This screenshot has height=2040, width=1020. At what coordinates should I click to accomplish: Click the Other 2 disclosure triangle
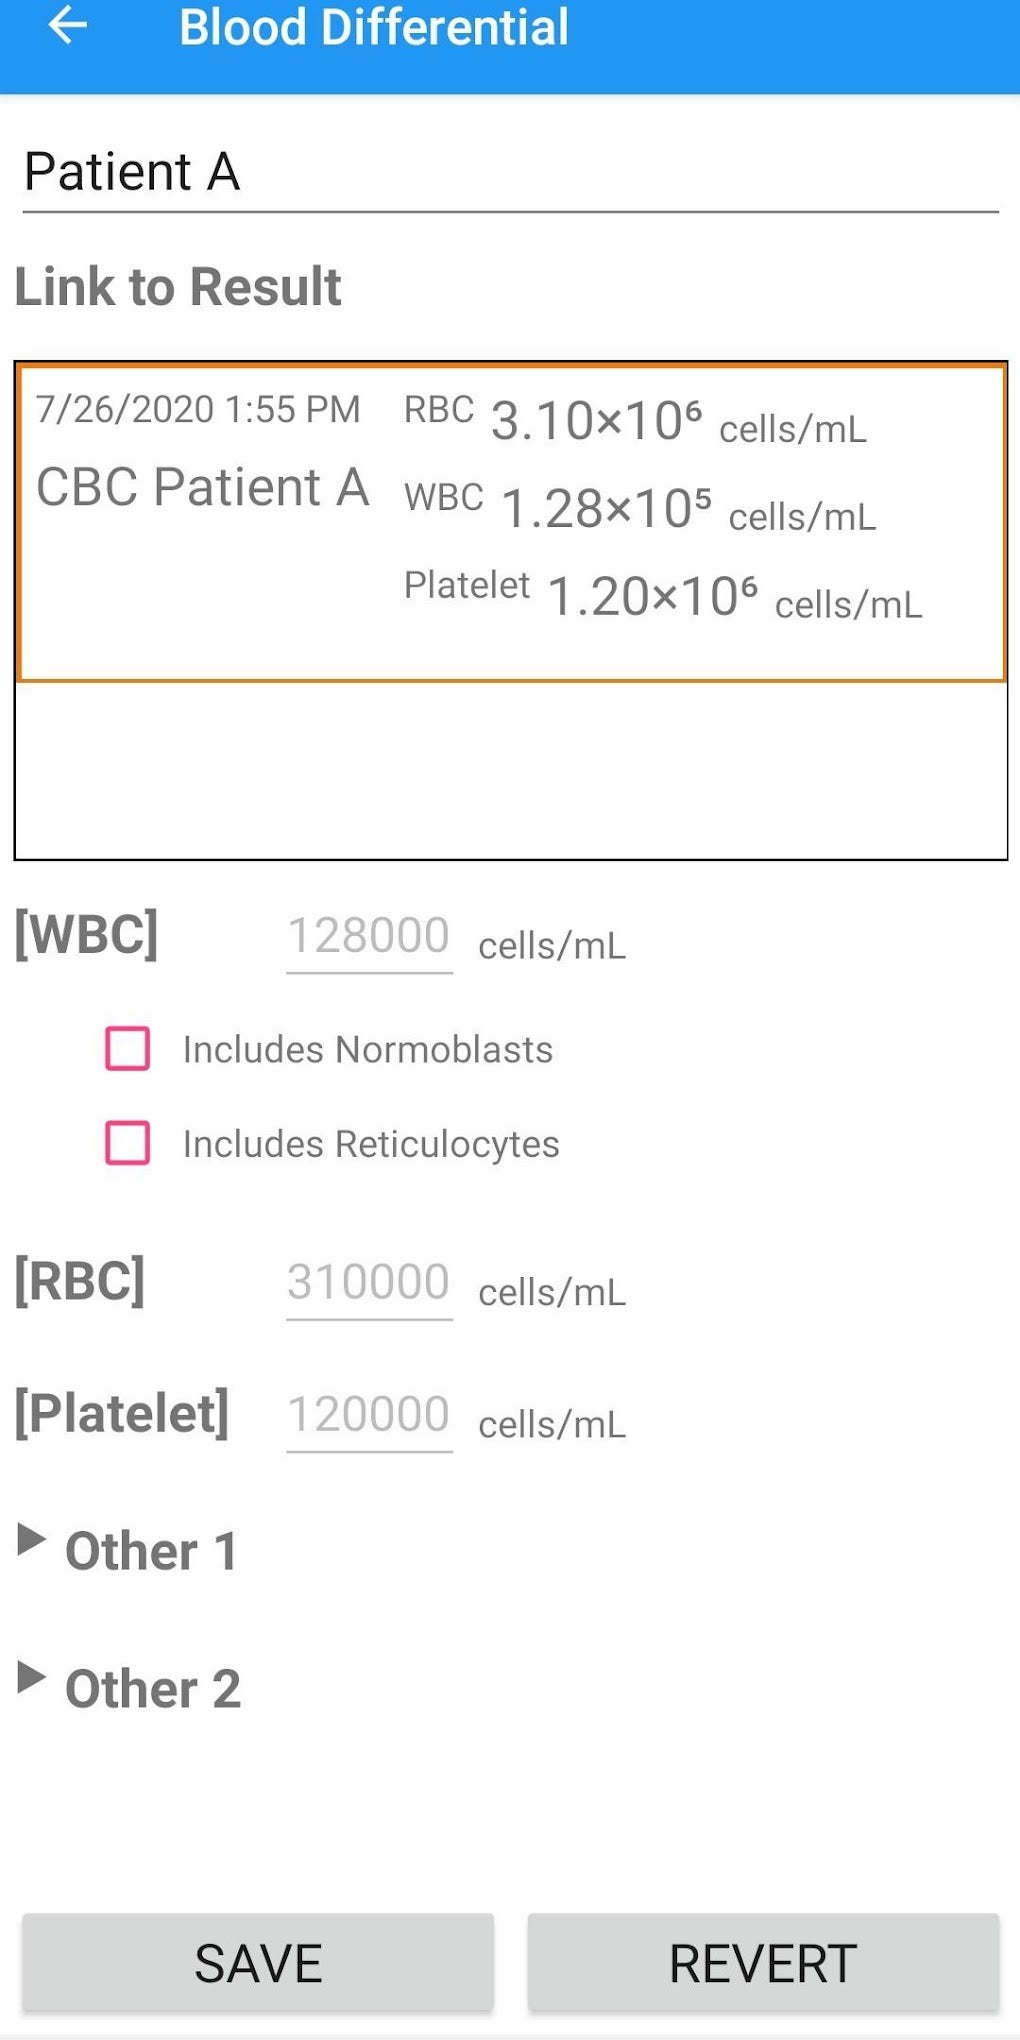point(32,1678)
